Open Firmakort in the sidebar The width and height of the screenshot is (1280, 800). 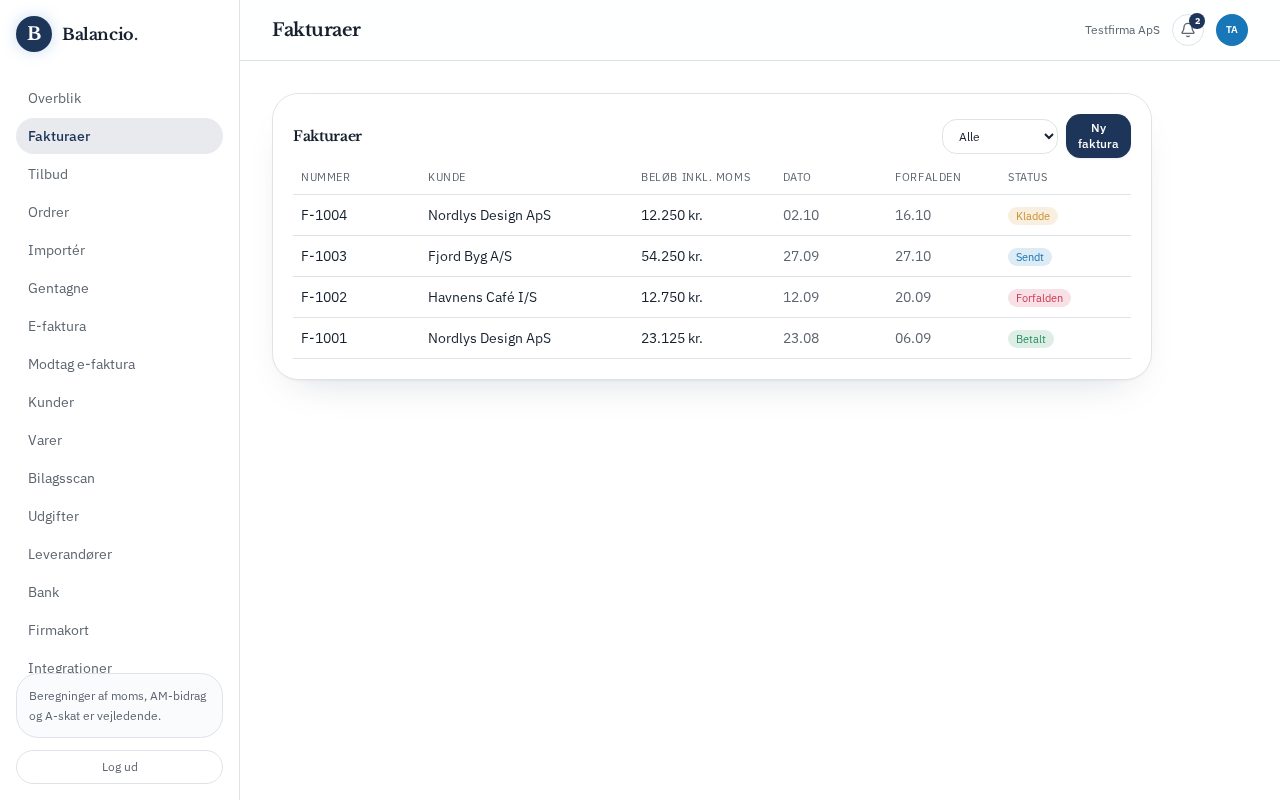click(119, 630)
